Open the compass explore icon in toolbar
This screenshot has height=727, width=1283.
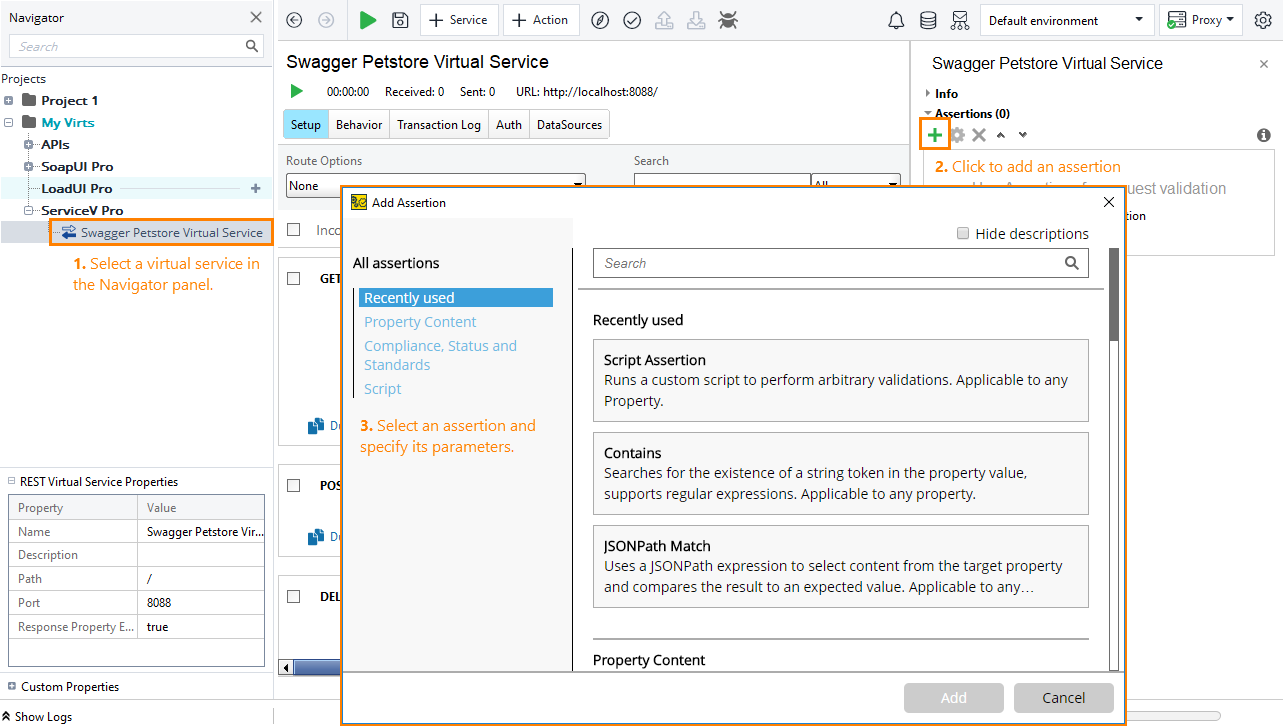(x=600, y=20)
